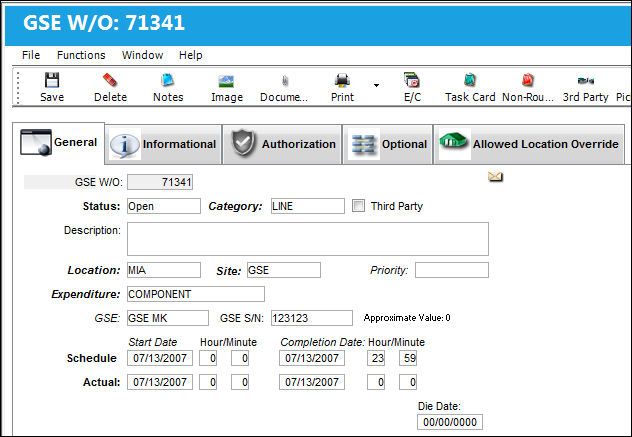Image resolution: width=632 pixels, height=437 pixels.
Task: Click the Delete eraser icon
Action: pyautogui.click(x=110, y=80)
